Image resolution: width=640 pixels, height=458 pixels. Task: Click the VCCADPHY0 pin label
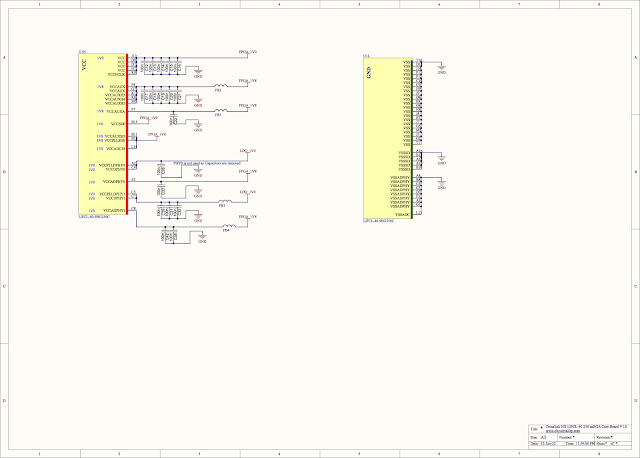pos(114,182)
